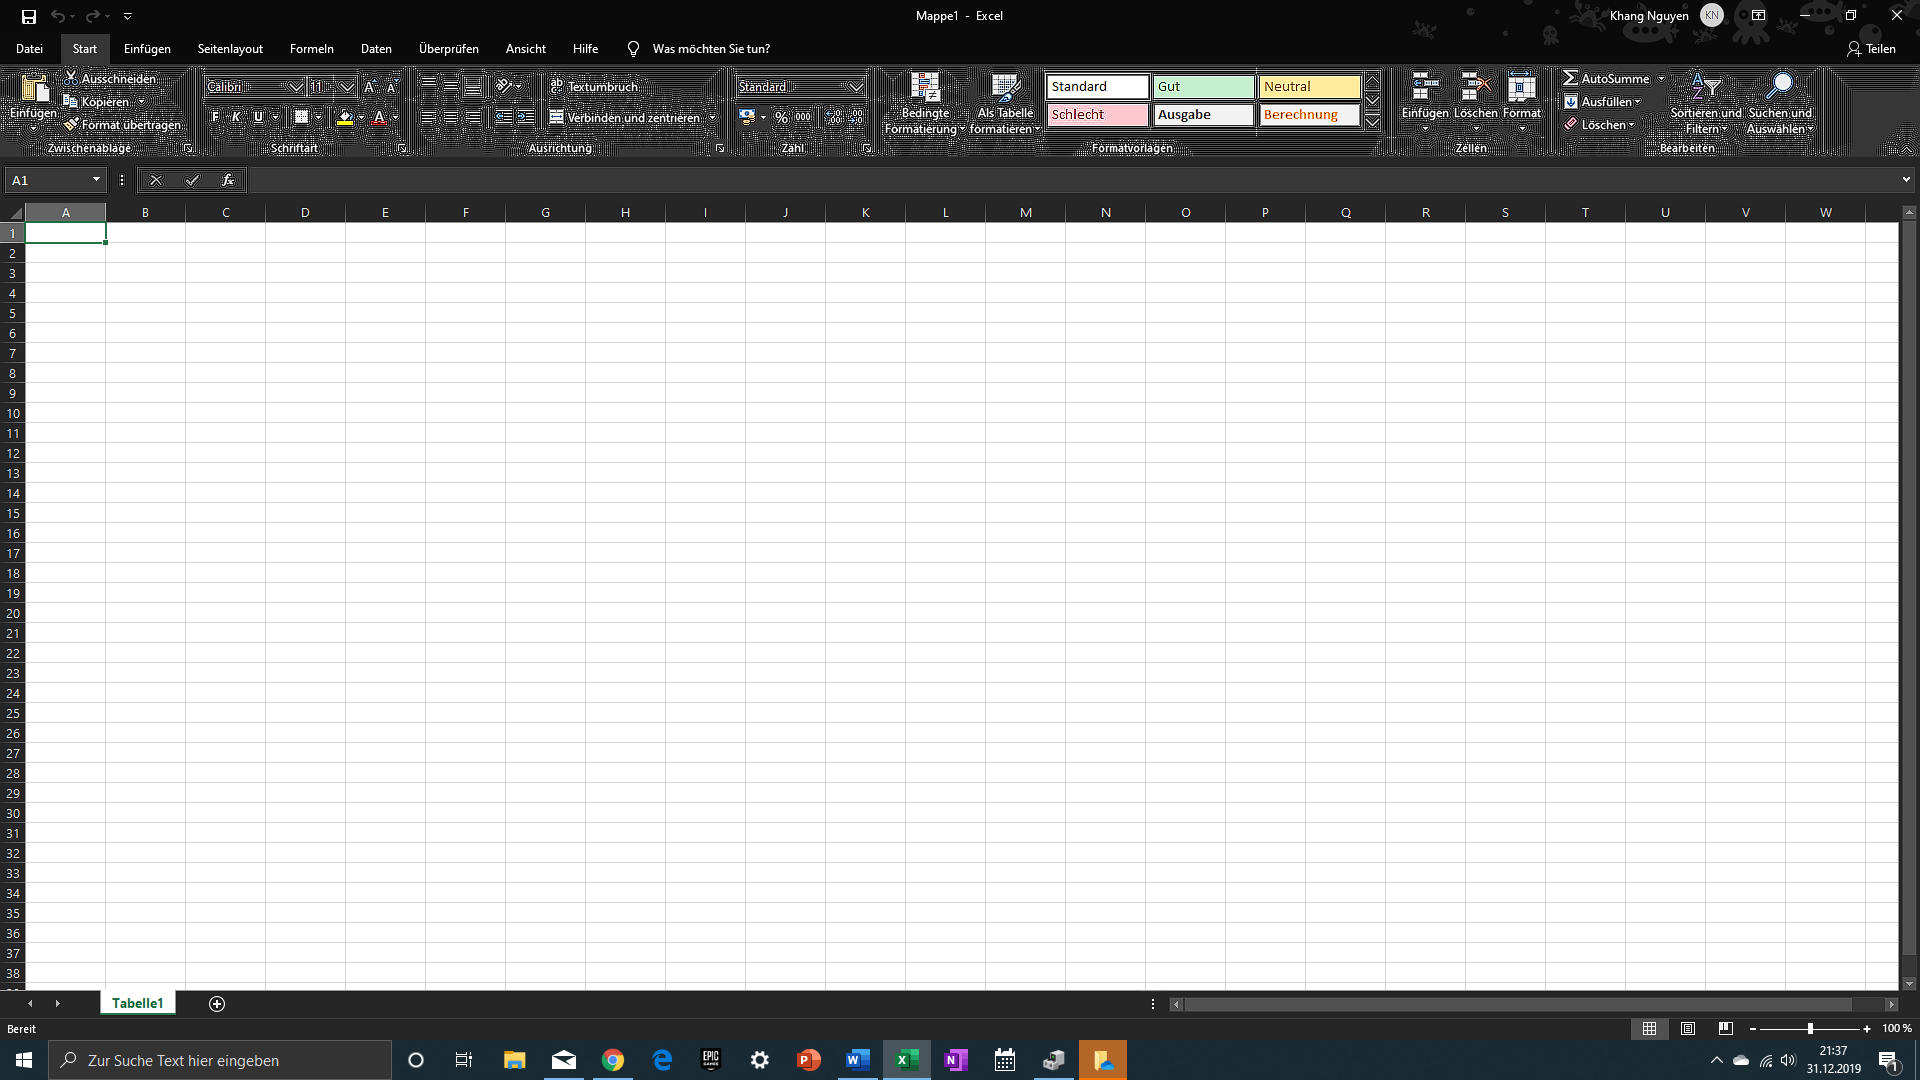Apply the cell borders button
The width and height of the screenshot is (1920, 1080).
point(301,117)
